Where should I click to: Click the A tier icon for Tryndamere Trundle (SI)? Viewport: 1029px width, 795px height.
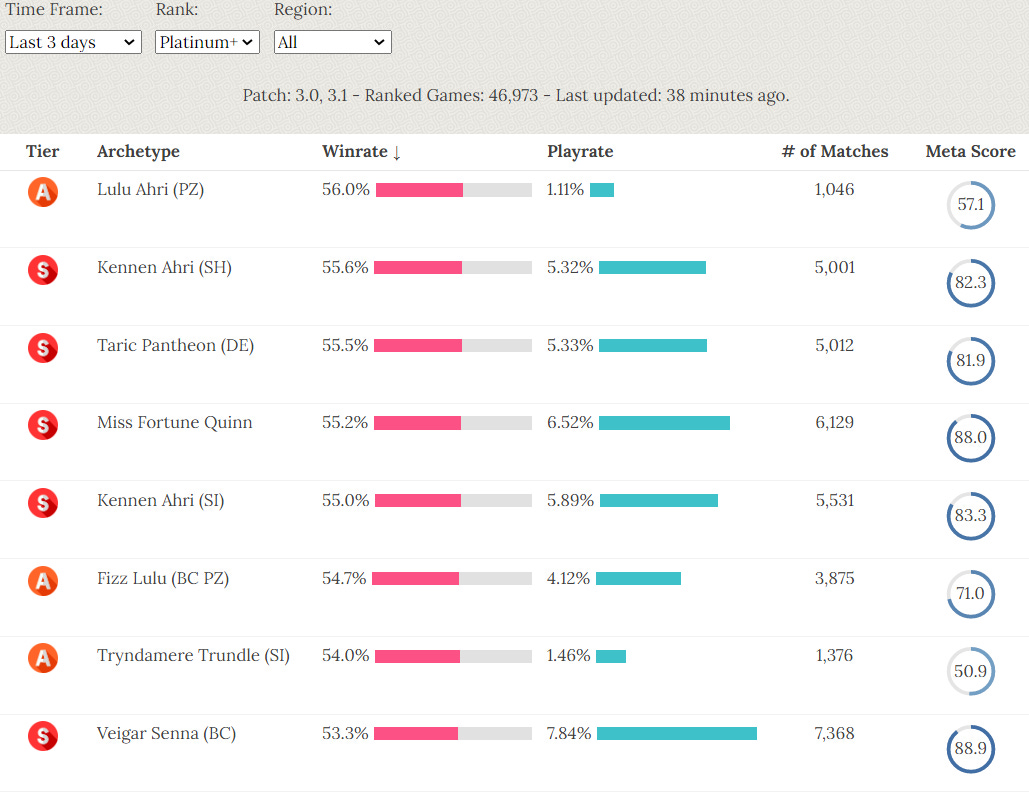pos(43,658)
